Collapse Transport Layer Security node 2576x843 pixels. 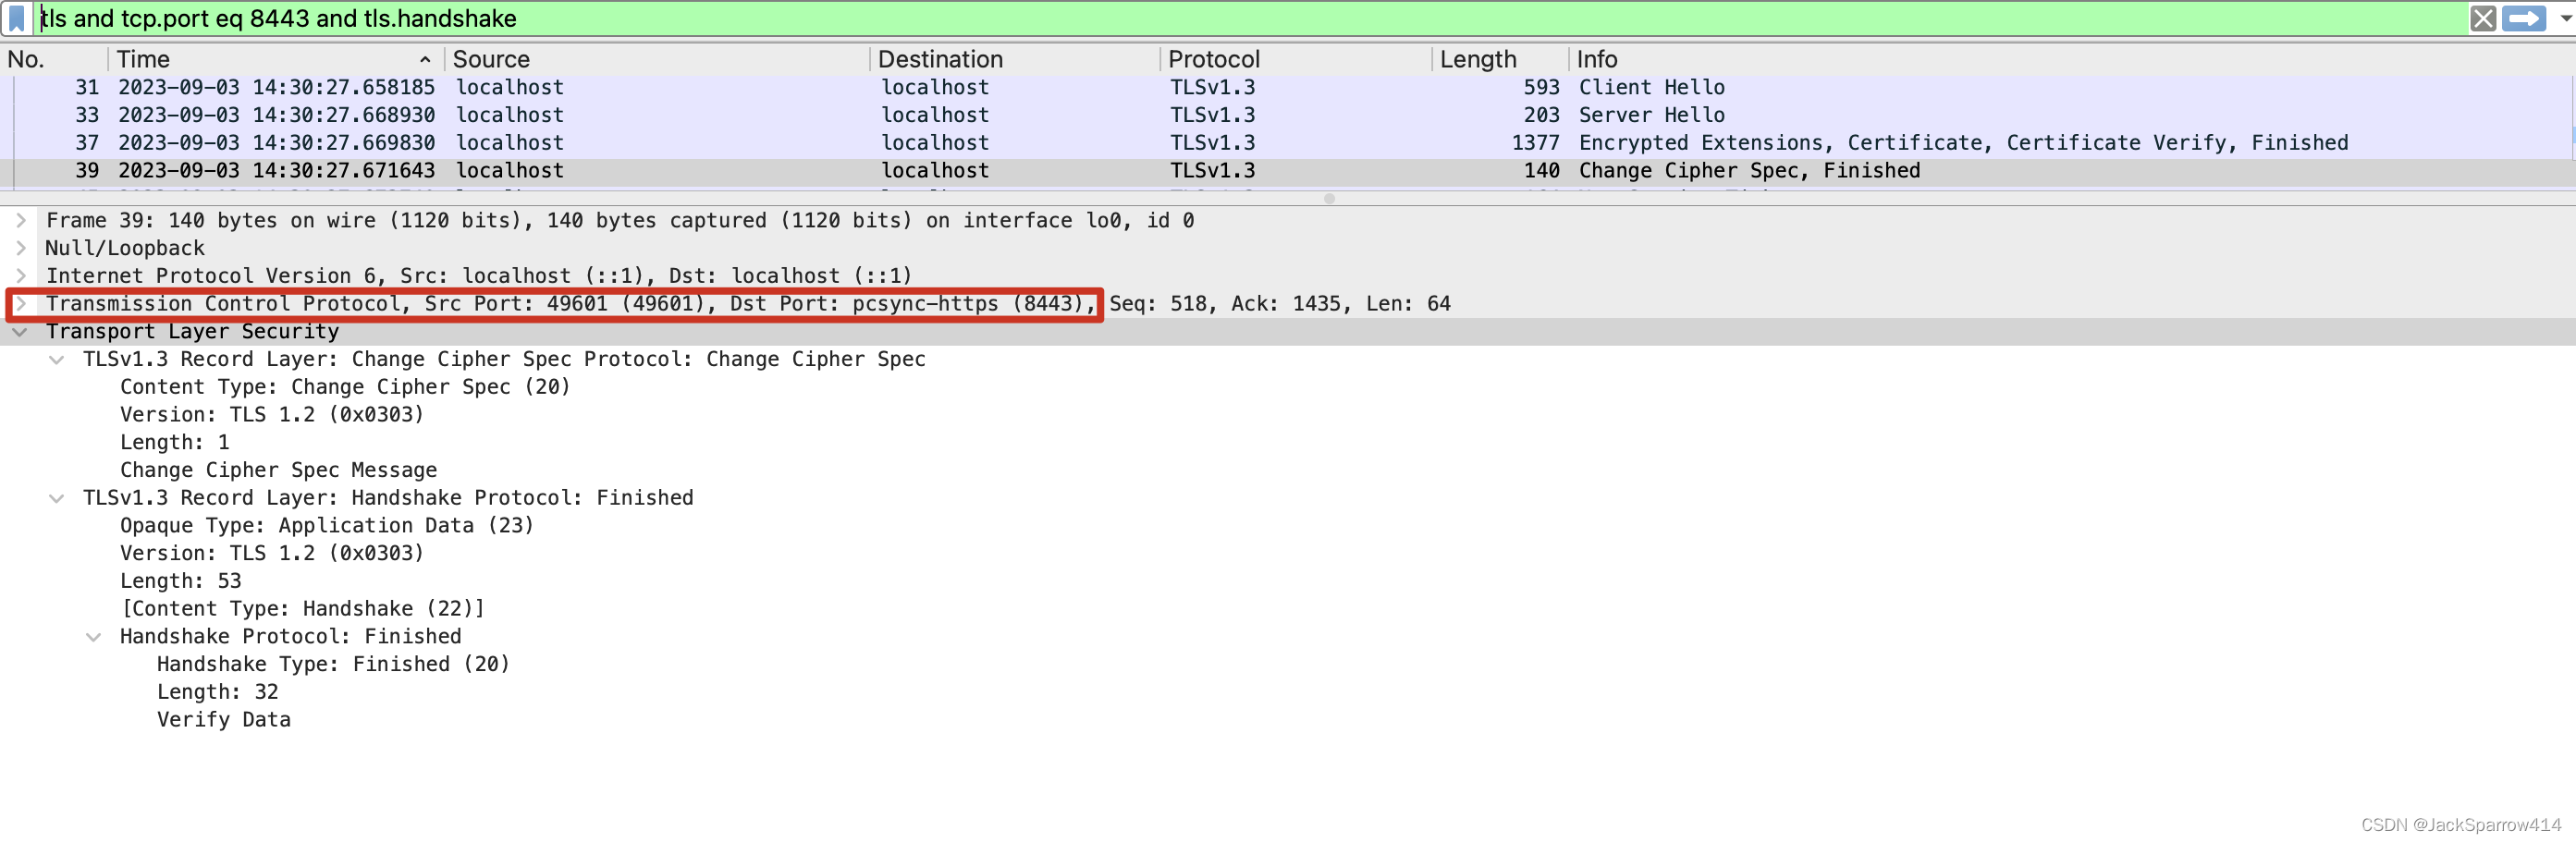coord(20,332)
